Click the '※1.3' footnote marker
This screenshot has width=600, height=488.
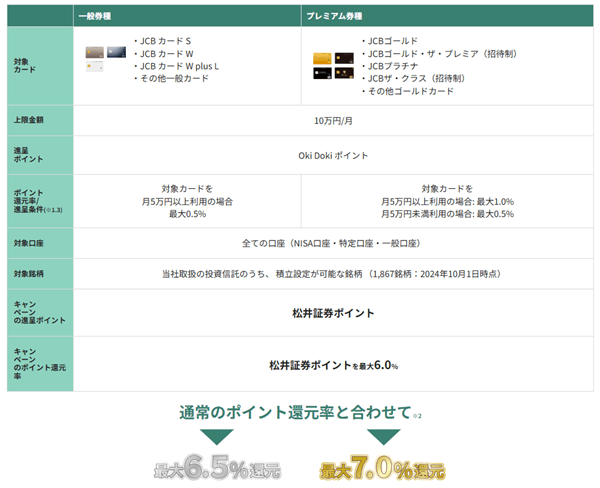point(54,210)
